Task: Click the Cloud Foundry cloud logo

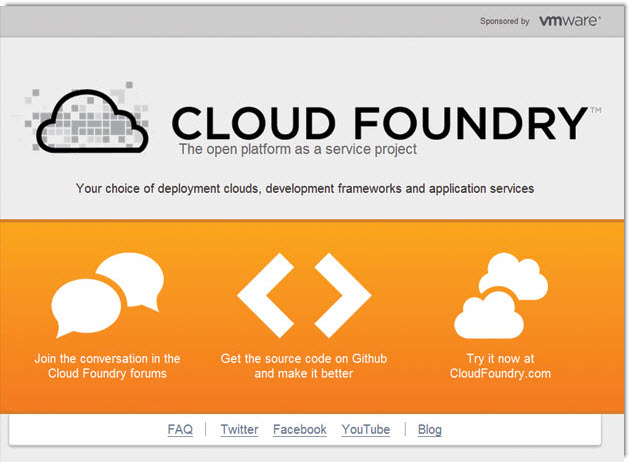Action: click(x=92, y=121)
